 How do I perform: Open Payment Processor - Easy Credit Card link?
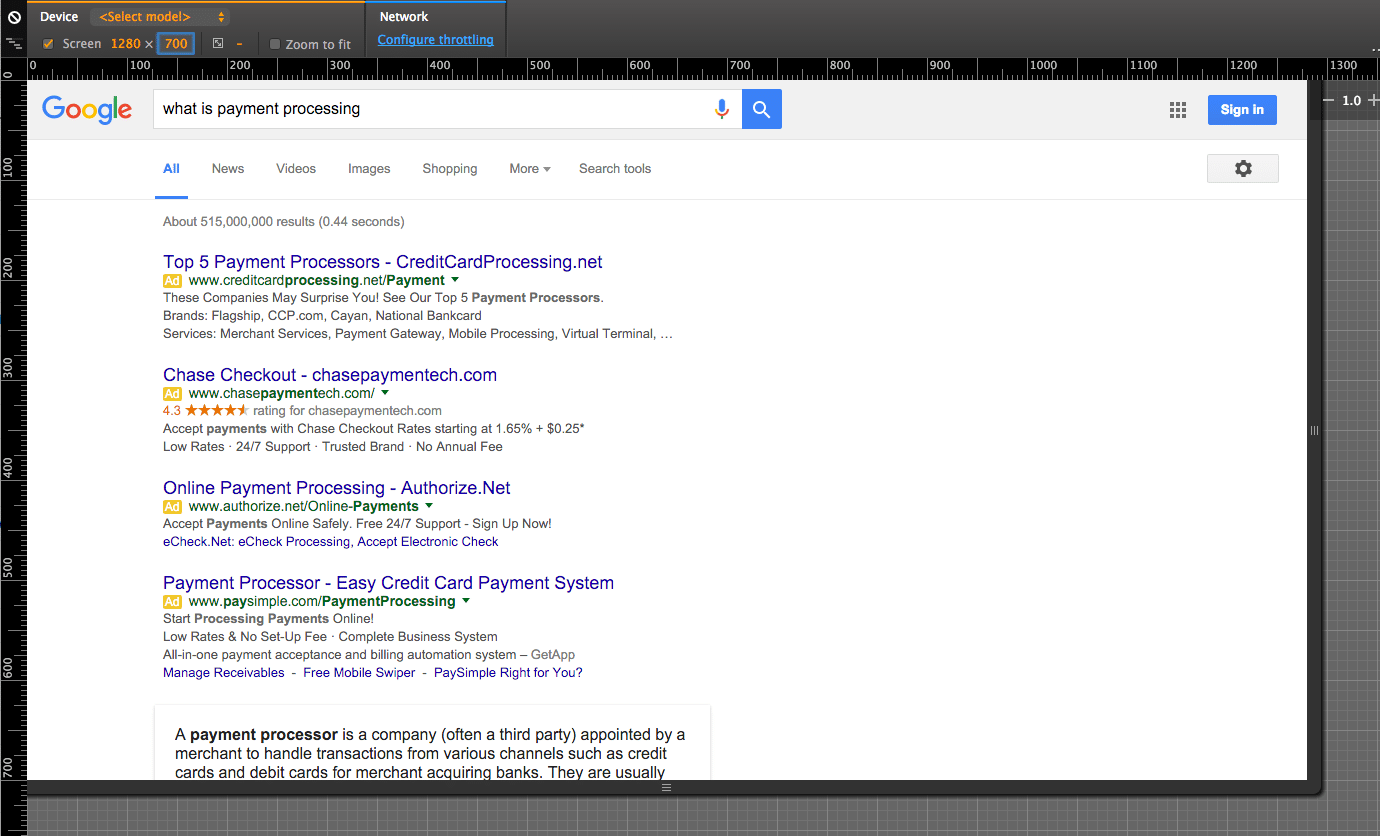click(x=389, y=583)
